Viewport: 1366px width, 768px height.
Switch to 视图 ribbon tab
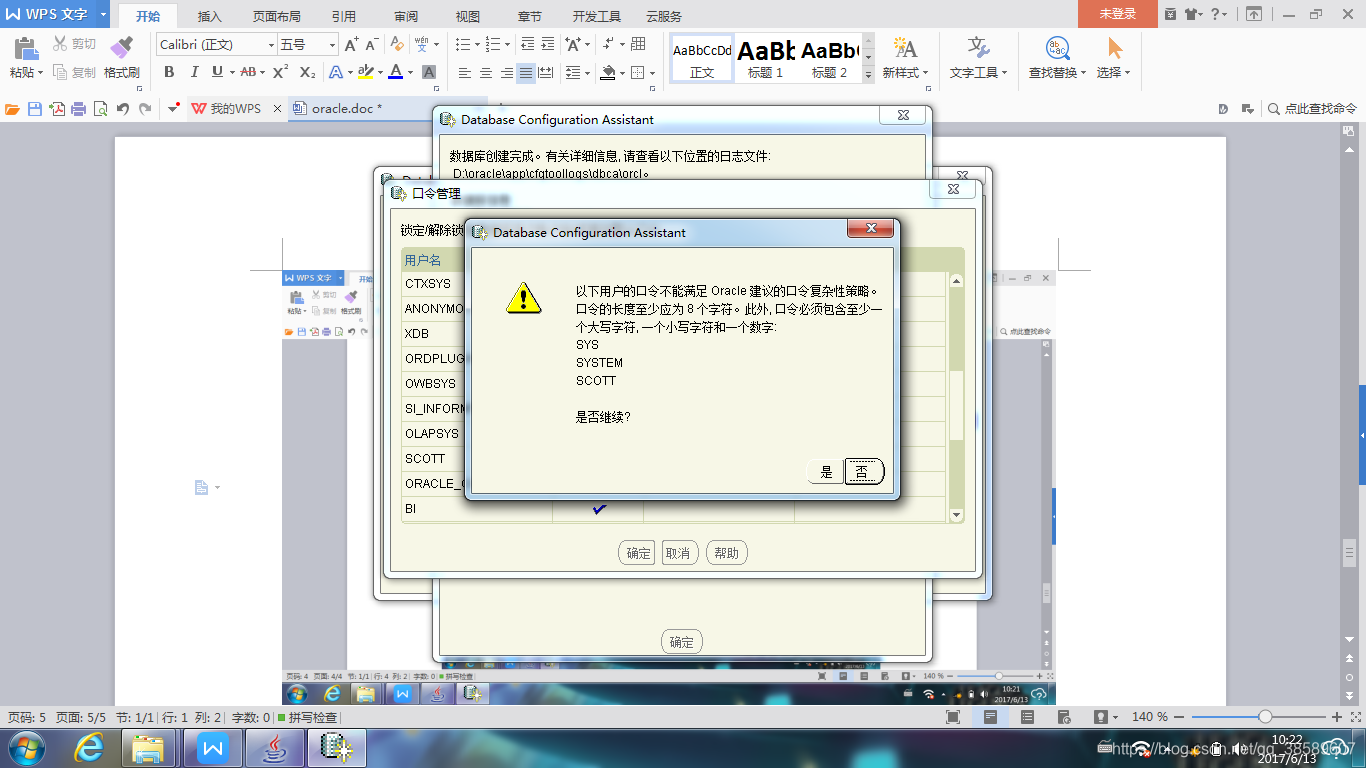click(468, 16)
